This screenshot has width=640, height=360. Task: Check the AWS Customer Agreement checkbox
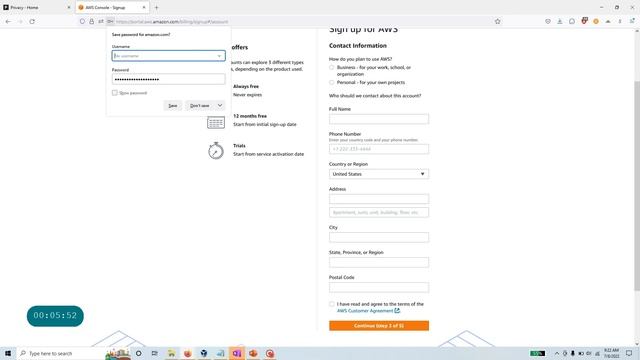(x=331, y=304)
